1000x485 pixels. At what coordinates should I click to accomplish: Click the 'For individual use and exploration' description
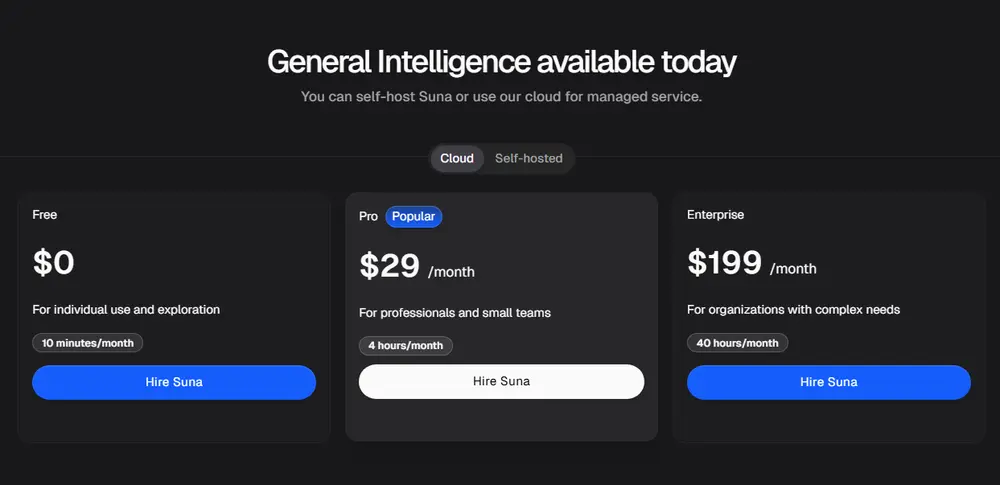(x=126, y=310)
